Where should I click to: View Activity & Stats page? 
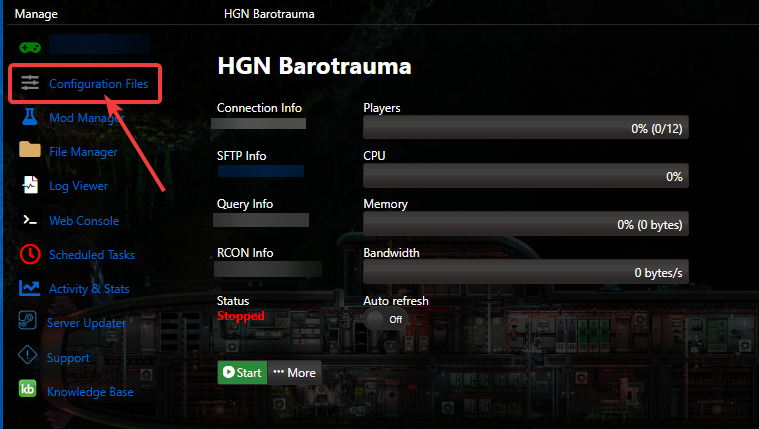tap(89, 289)
